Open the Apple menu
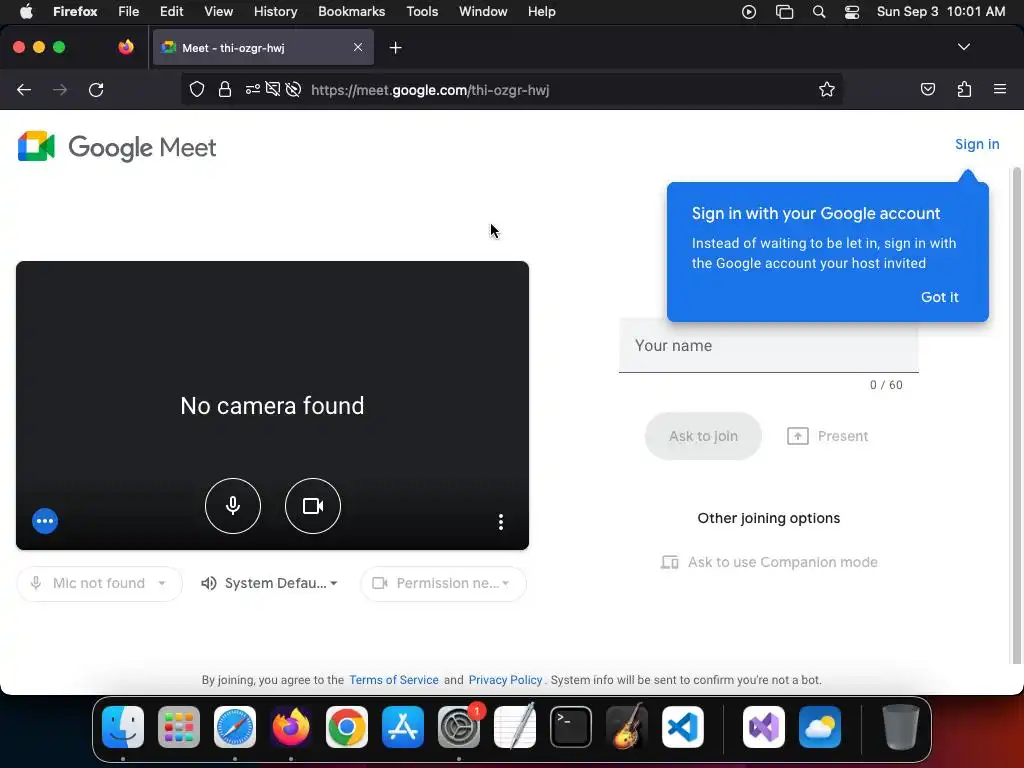 (26, 12)
